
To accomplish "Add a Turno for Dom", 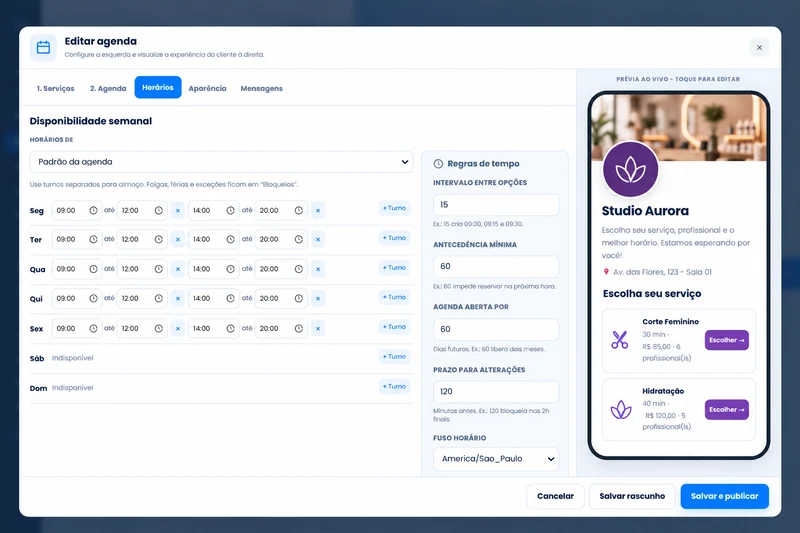I will point(394,386).
